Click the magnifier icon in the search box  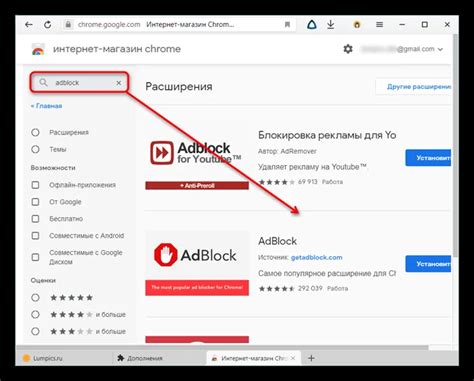pos(43,82)
